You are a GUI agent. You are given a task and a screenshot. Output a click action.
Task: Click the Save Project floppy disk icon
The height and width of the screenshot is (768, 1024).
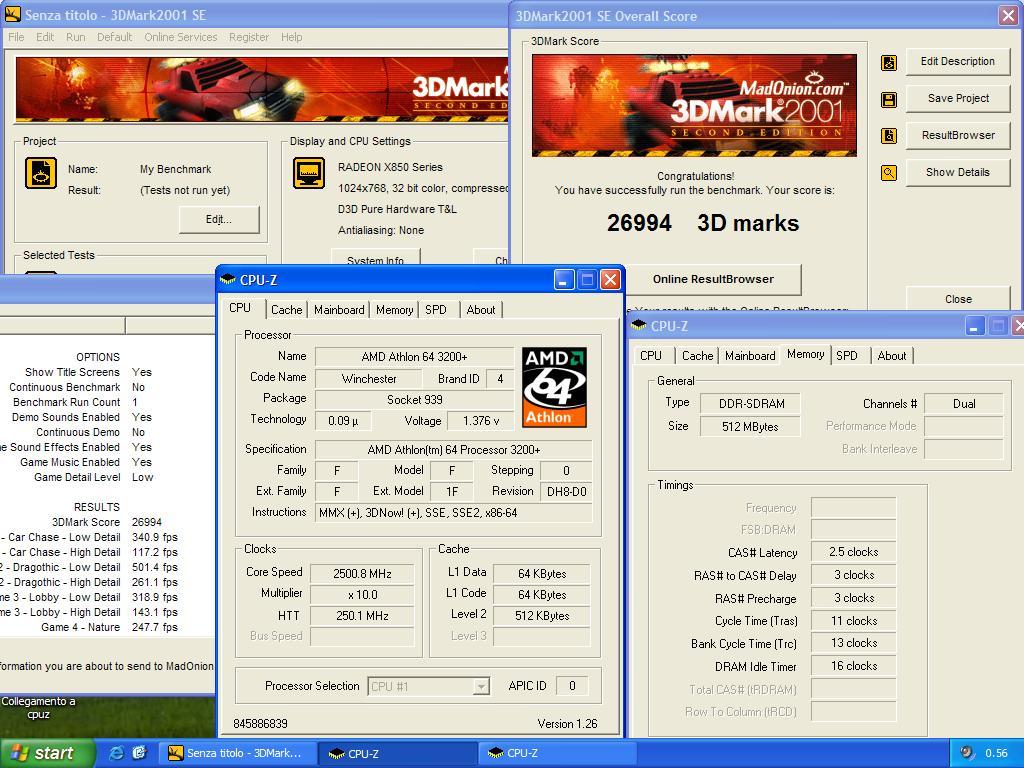[x=889, y=99]
